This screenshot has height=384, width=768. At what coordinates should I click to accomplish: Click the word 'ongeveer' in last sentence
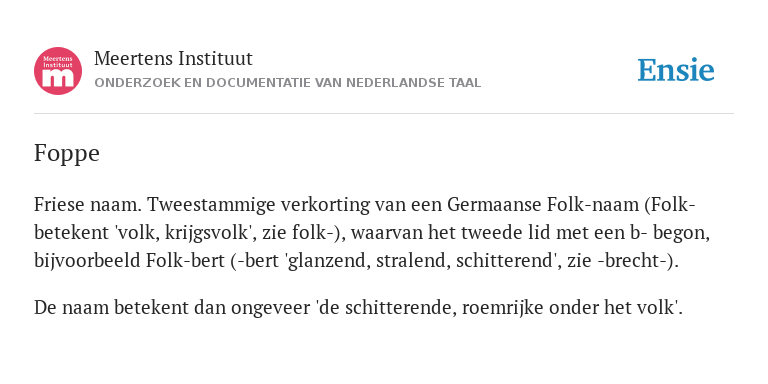click(270, 308)
